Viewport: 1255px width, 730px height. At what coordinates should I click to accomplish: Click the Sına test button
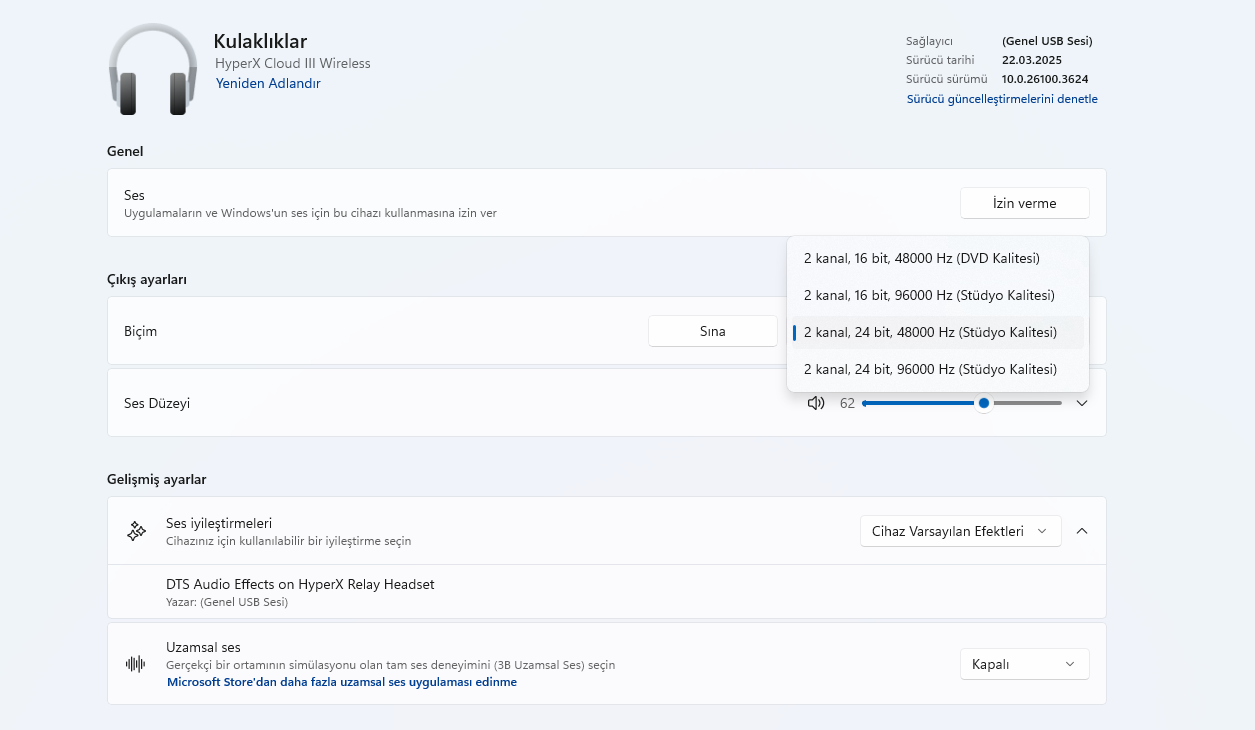712,331
